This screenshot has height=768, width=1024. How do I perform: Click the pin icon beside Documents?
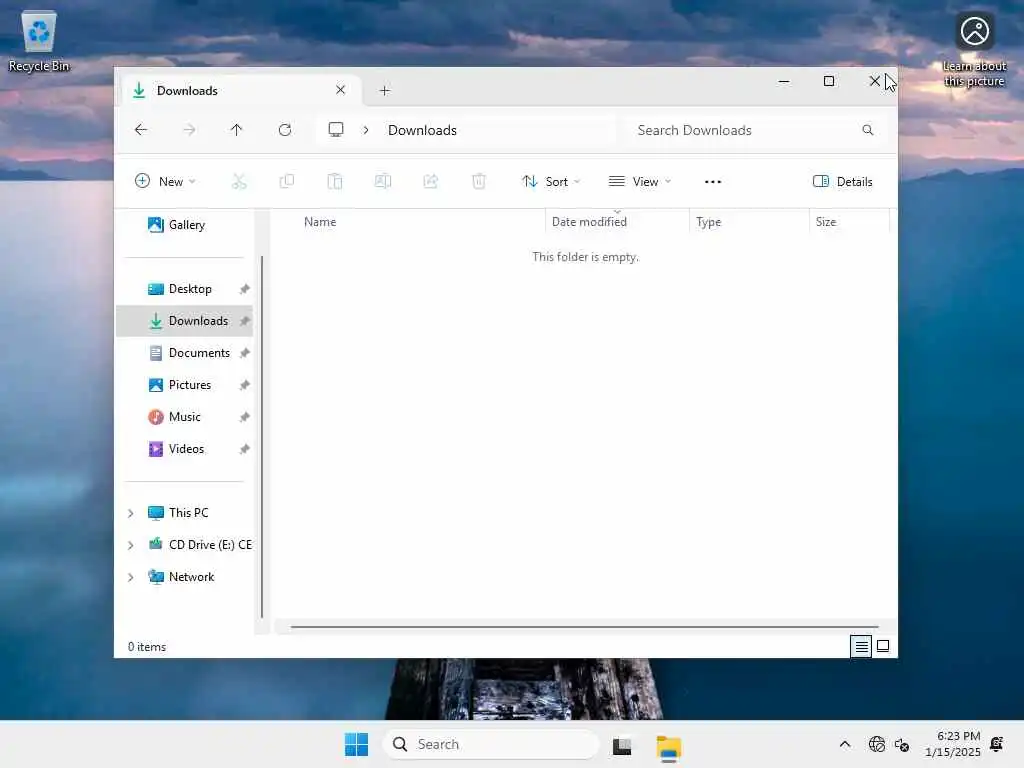tap(244, 353)
